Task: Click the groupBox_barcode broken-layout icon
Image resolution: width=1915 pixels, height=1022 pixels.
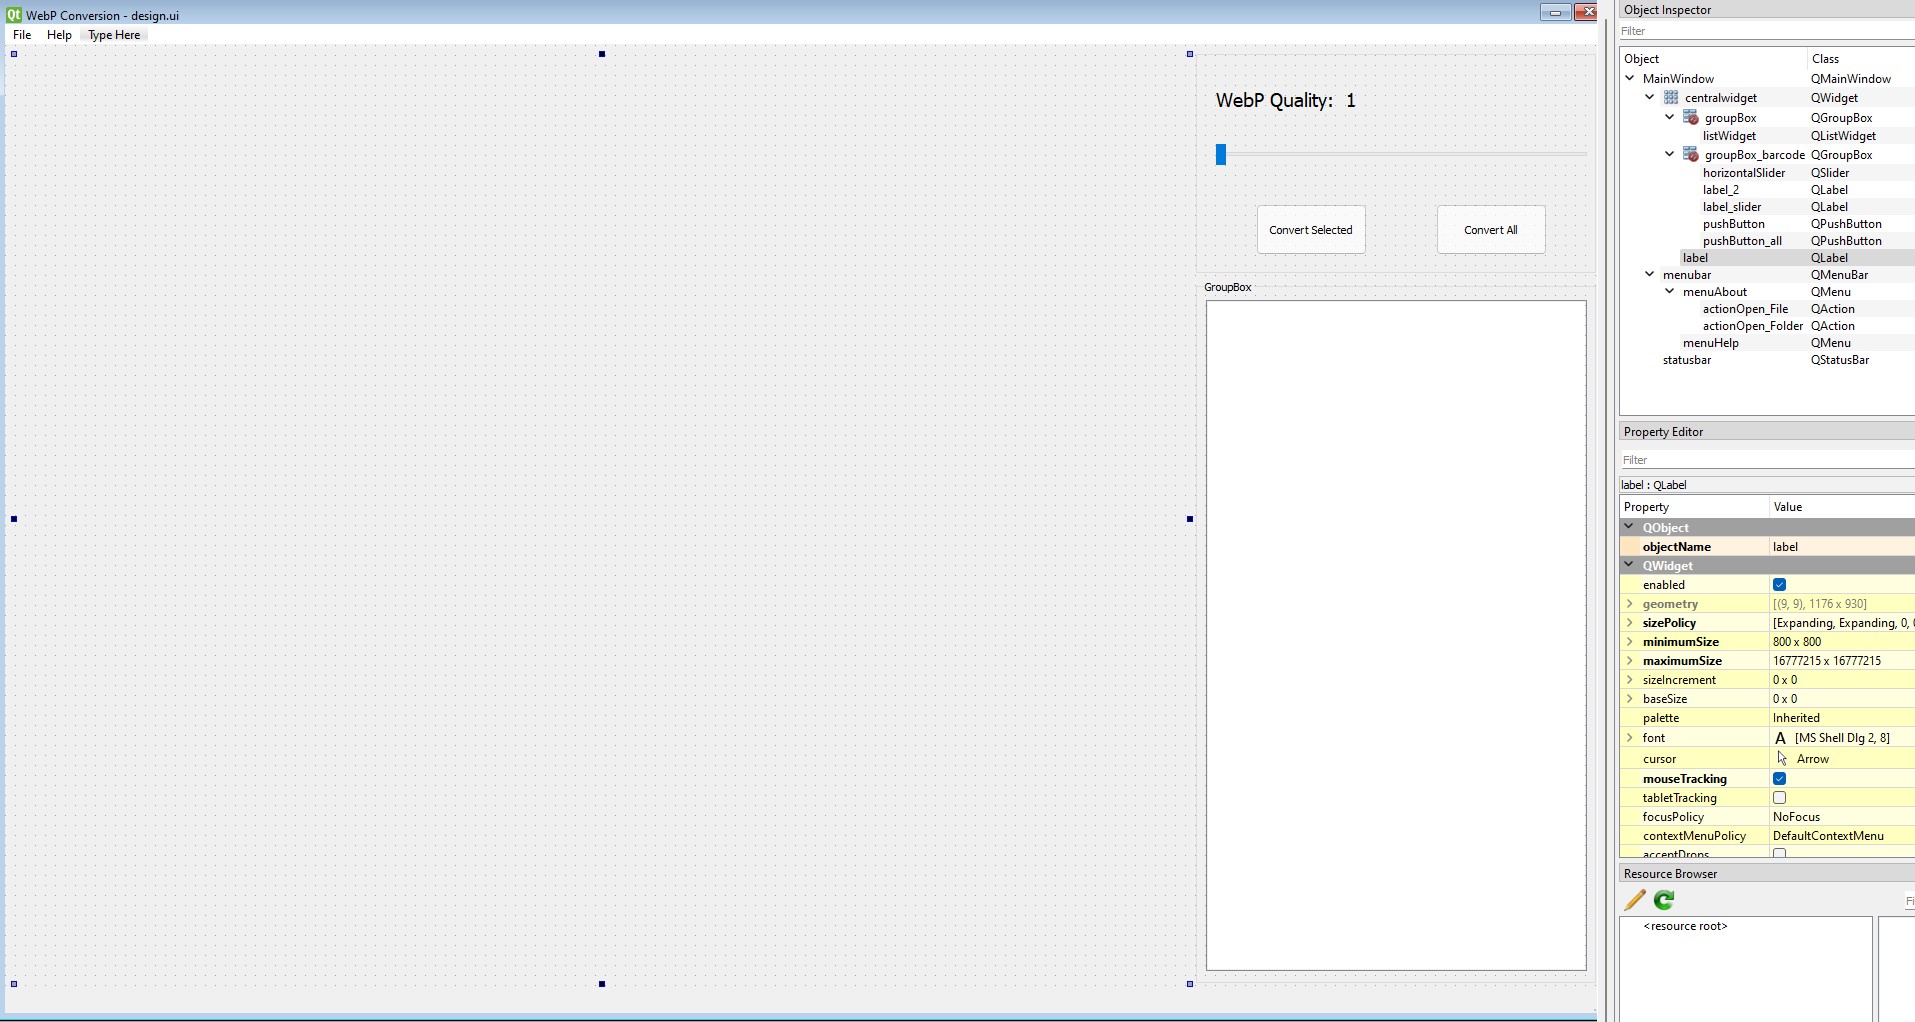Action: pos(1691,155)
